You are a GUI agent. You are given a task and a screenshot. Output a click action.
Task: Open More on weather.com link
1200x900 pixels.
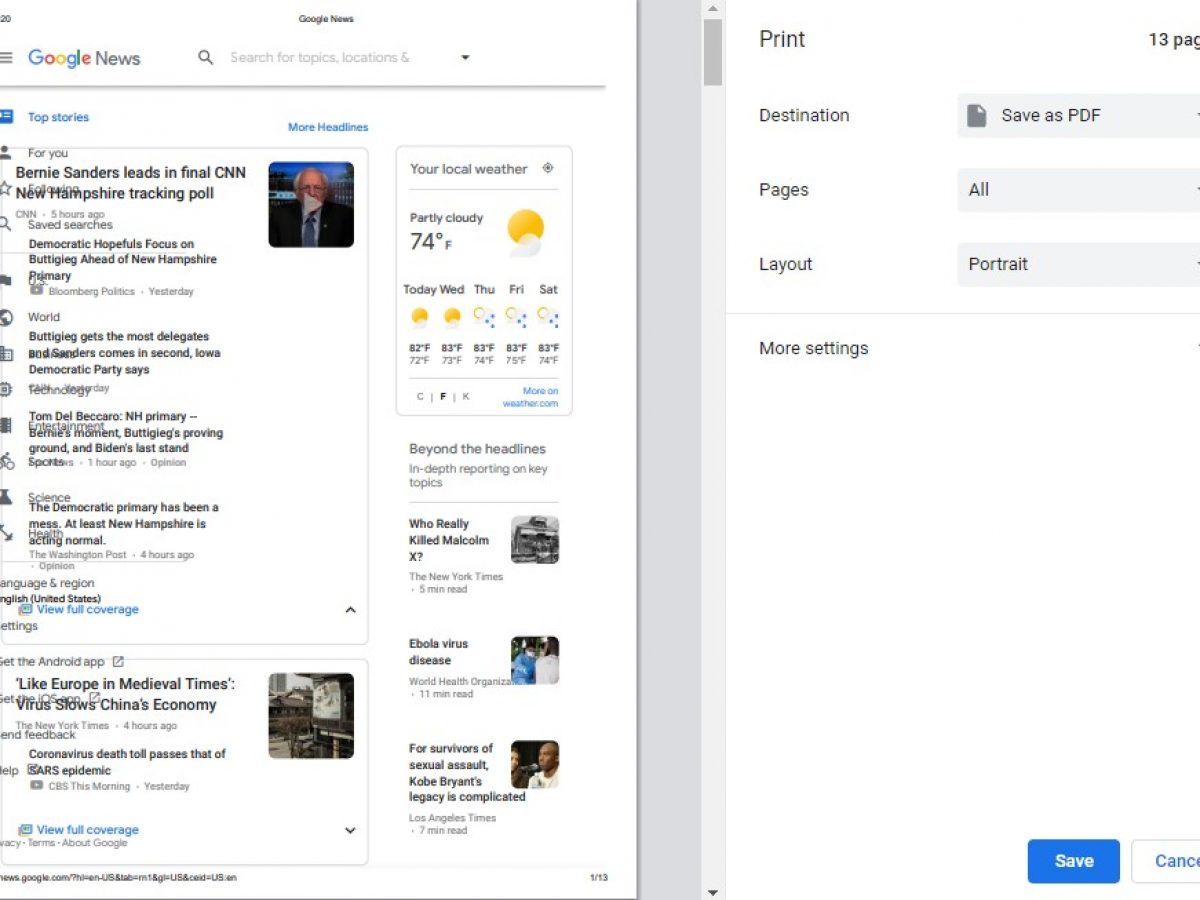coord(531,397)
